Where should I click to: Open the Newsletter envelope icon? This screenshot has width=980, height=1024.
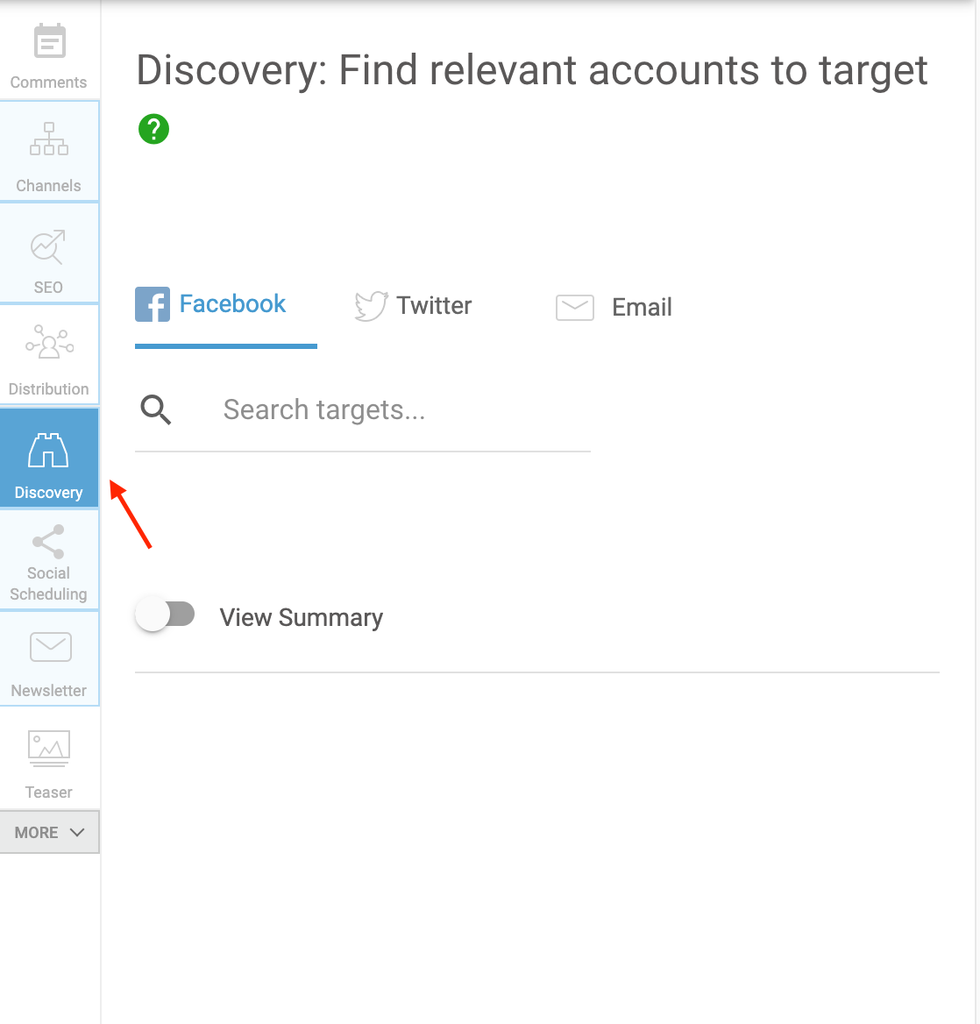49,647
